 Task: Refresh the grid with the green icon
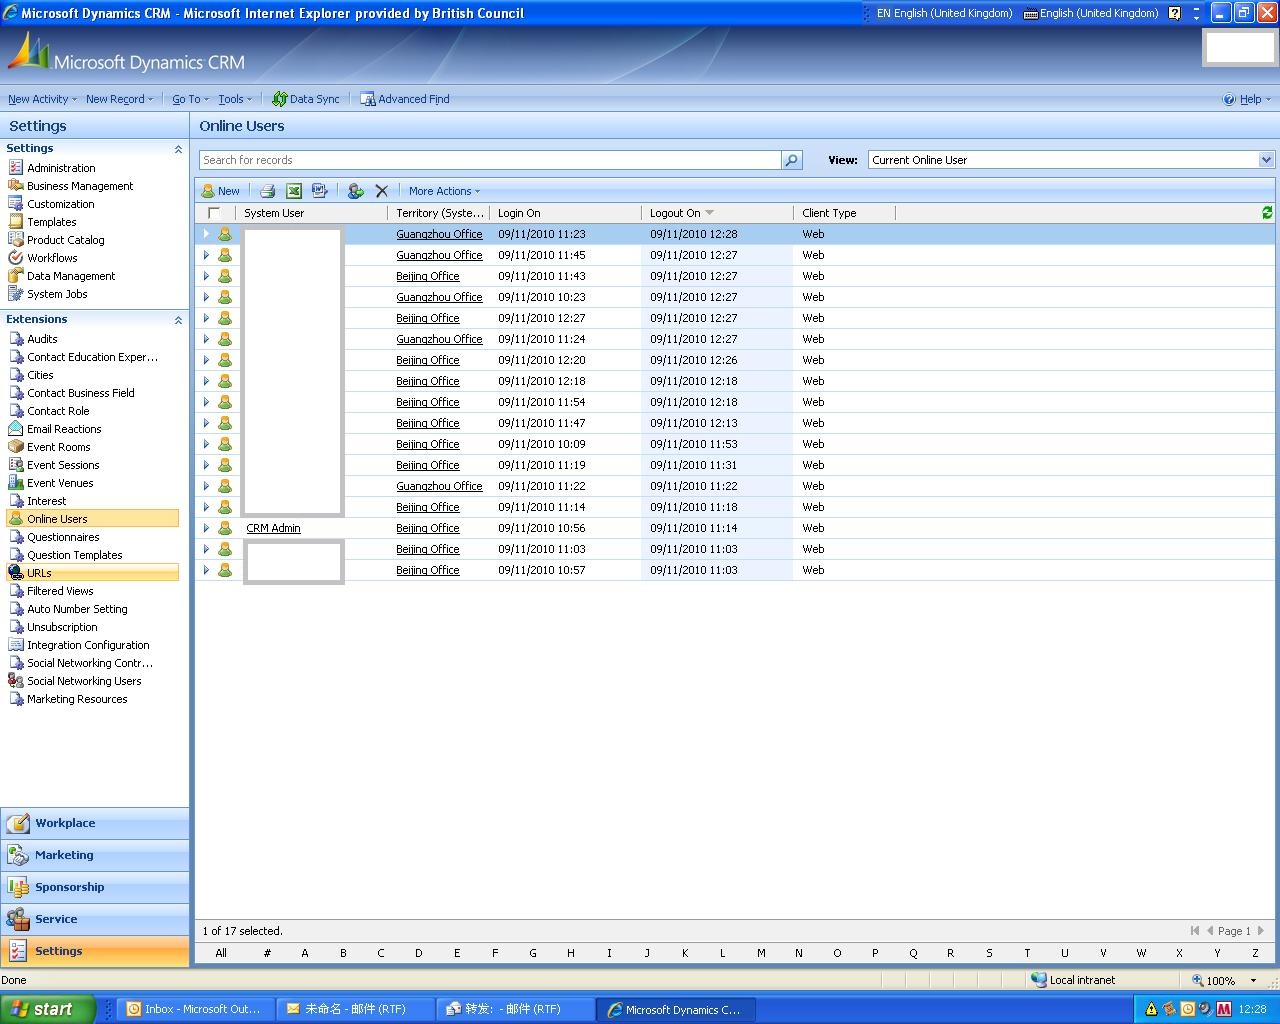click(x=1267, y=212)
